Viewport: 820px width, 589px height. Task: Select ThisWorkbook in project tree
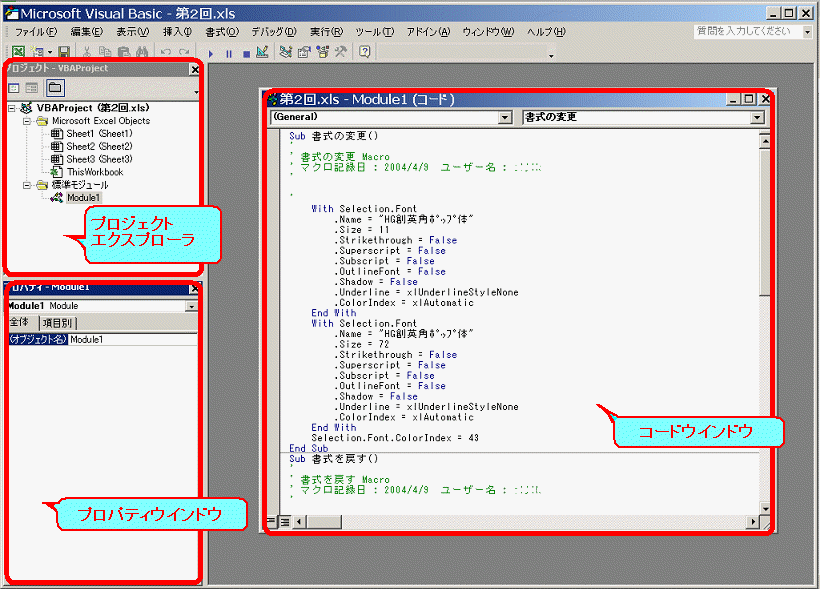95,172
